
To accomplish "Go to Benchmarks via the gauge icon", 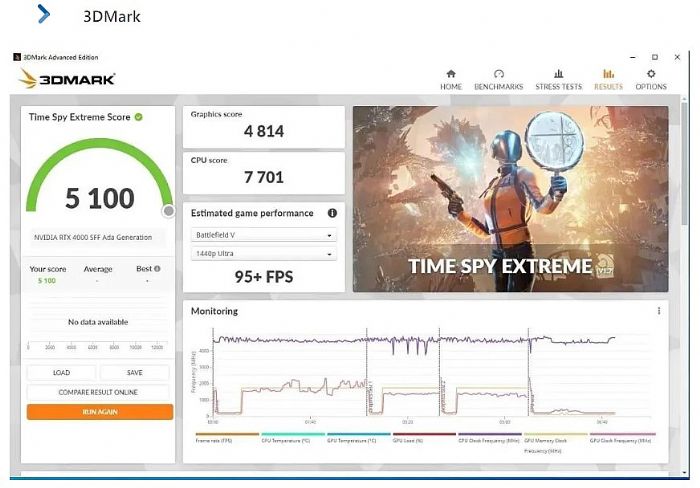I will (x=498, y=74).
